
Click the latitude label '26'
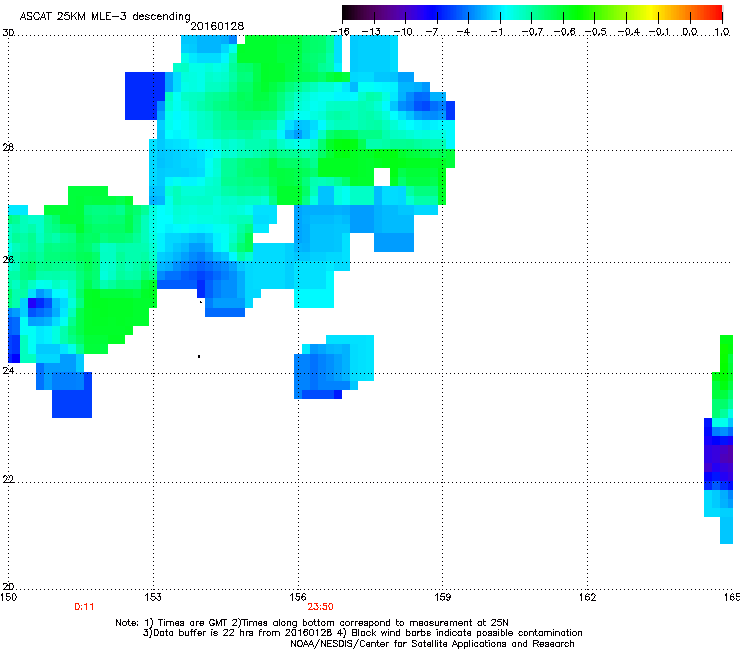pyautogui.click(x=8, y=260)
